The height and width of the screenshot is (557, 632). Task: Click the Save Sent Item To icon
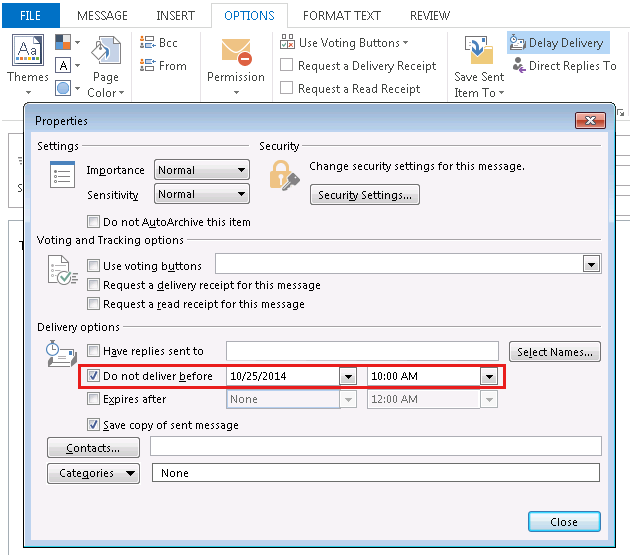coord(479,50)
